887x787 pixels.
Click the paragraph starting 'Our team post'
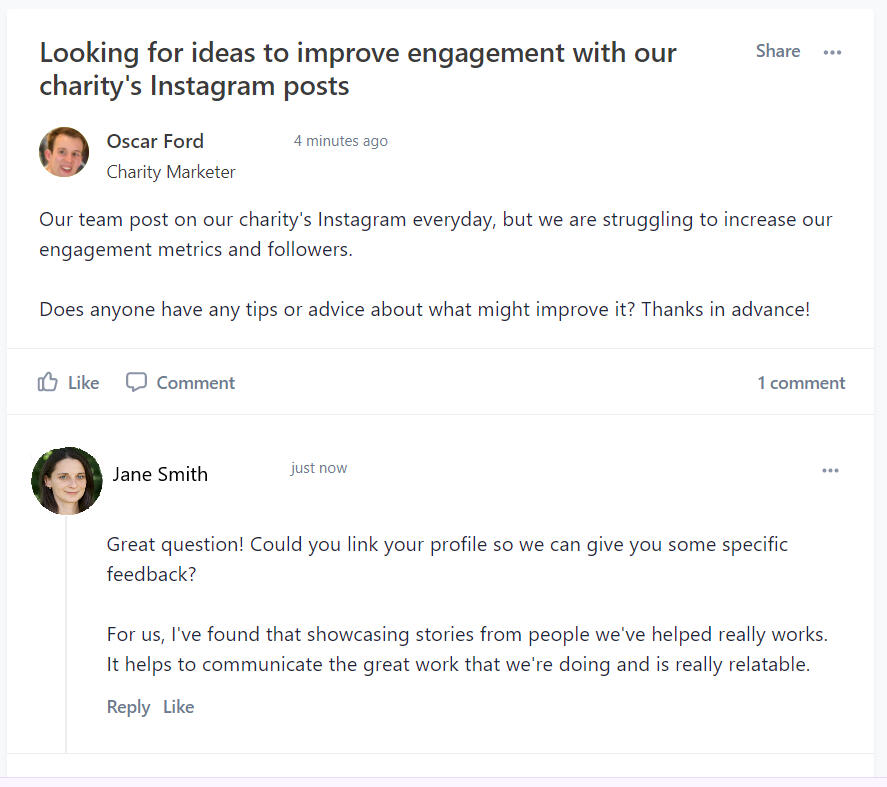coord(435,234)
